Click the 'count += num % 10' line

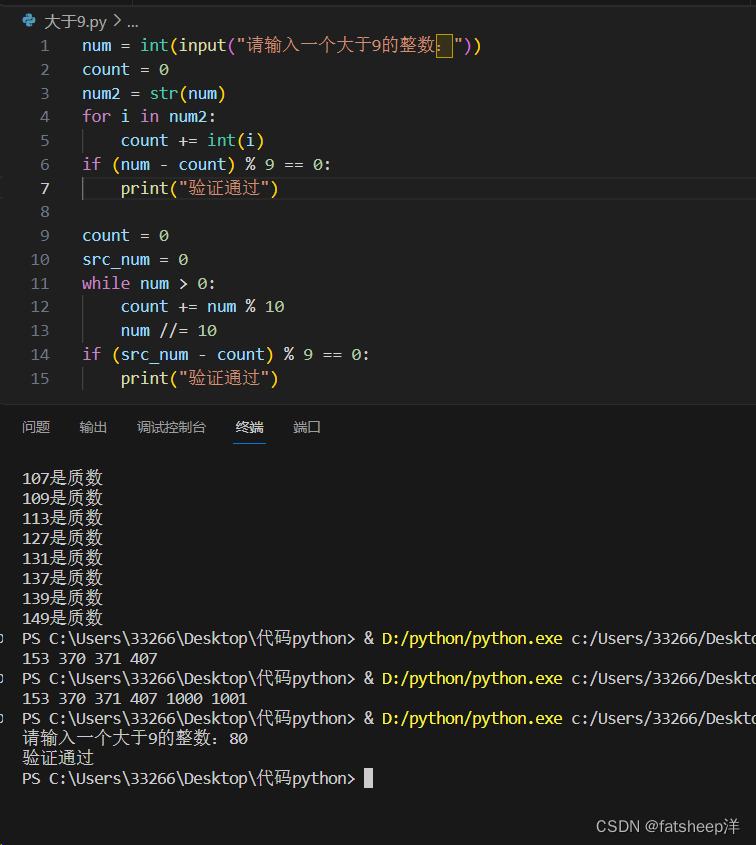coord(202,307)
